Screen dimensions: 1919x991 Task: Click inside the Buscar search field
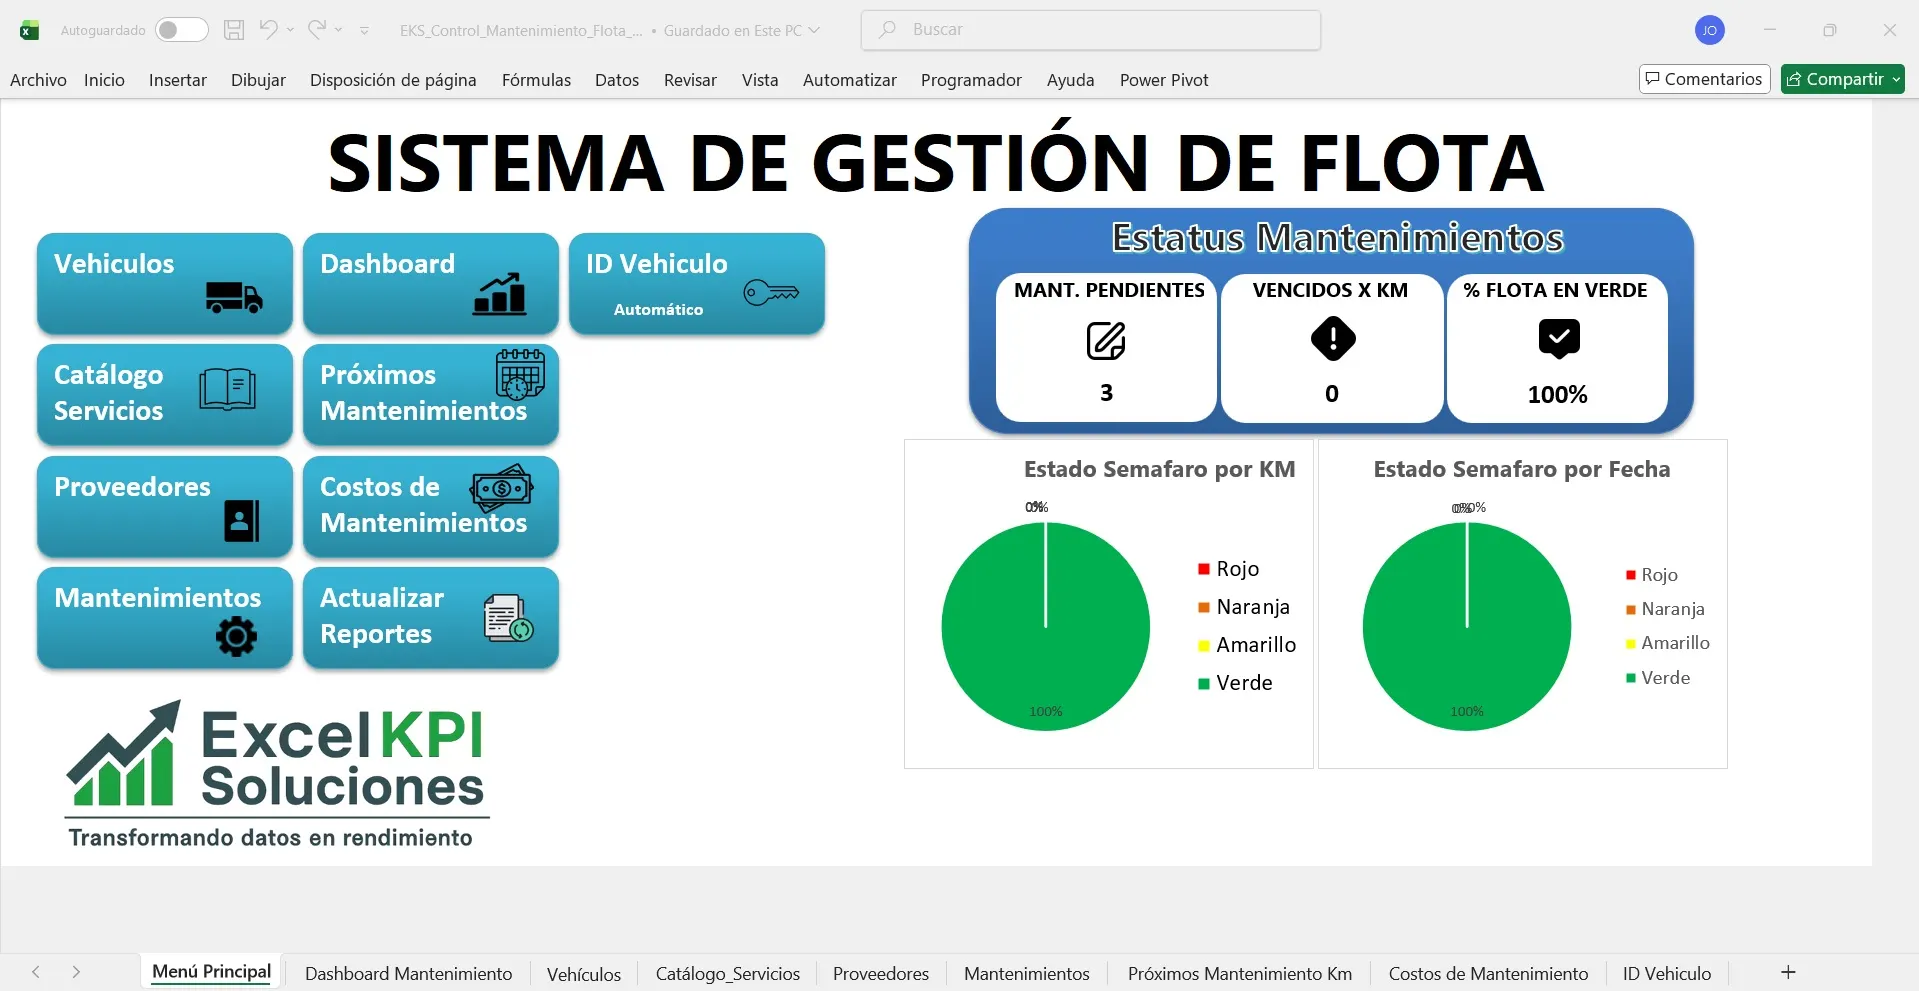(1090, 30)
